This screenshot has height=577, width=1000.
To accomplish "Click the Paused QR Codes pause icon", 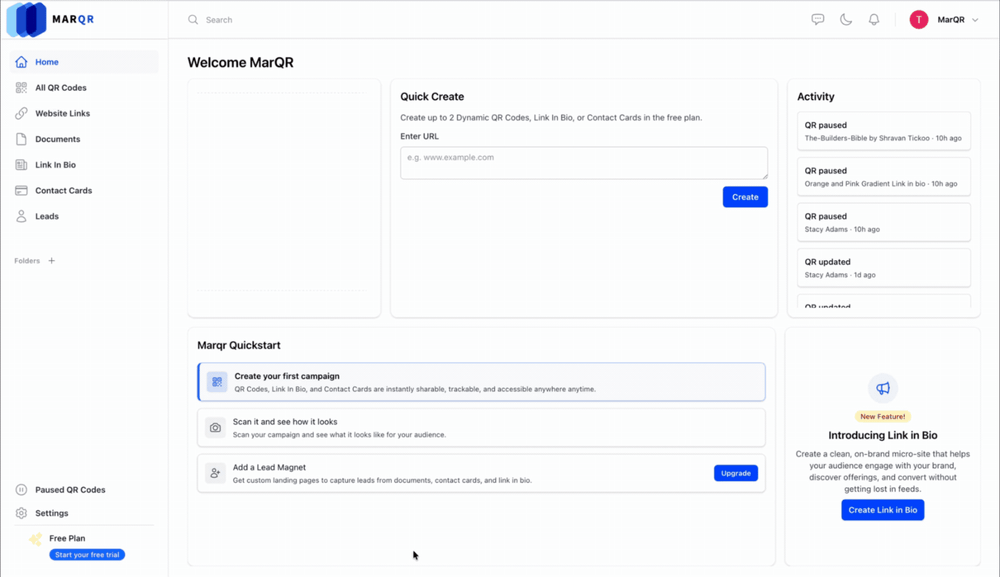I will [x=21, y=490].
